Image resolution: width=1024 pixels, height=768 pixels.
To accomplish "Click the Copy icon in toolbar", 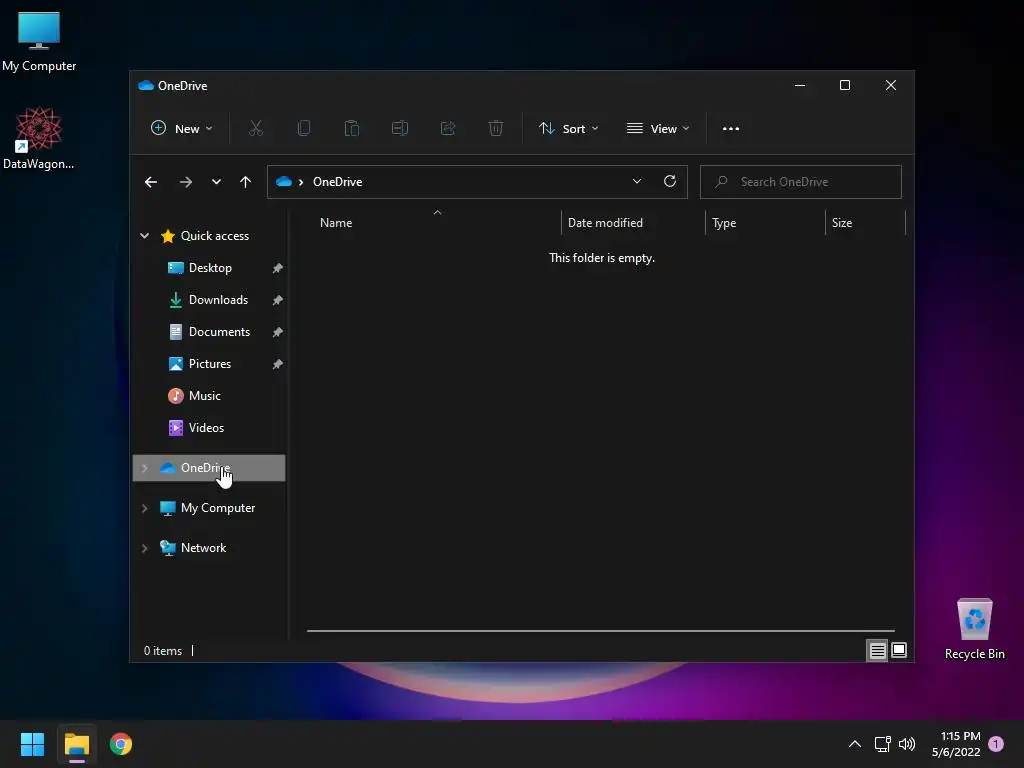I will pyautogui.click(x=304, y=129).
